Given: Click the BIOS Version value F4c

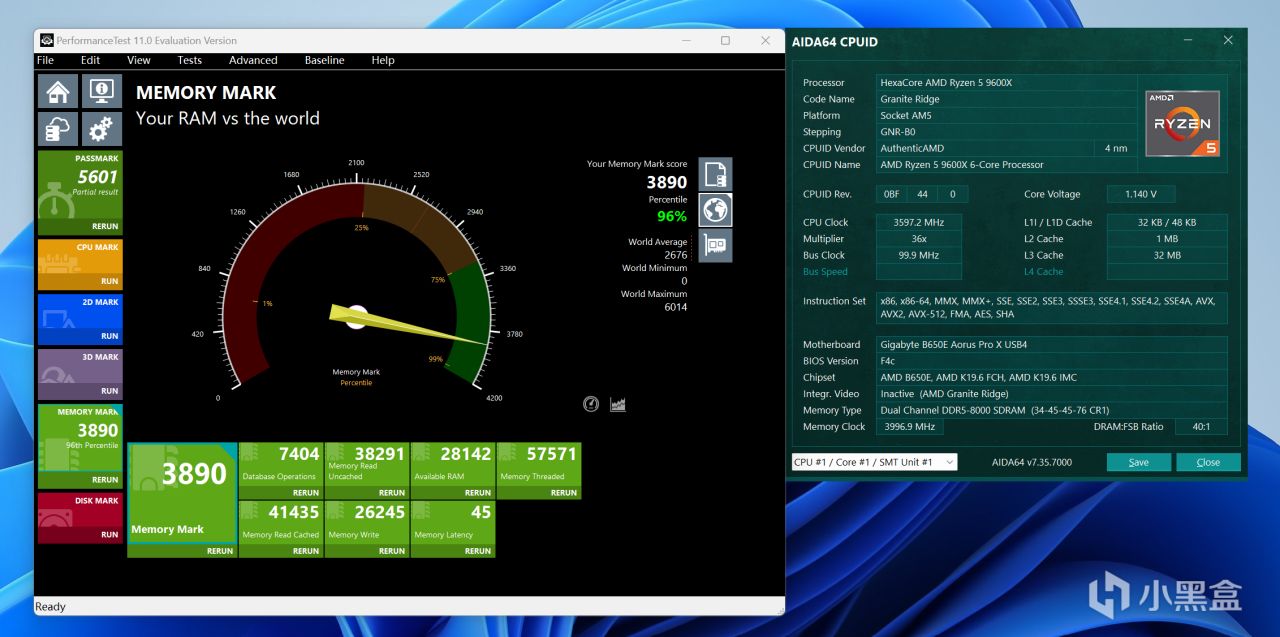Looking at the screenshot, I should pyautogui.click(x=1051, y=361).
